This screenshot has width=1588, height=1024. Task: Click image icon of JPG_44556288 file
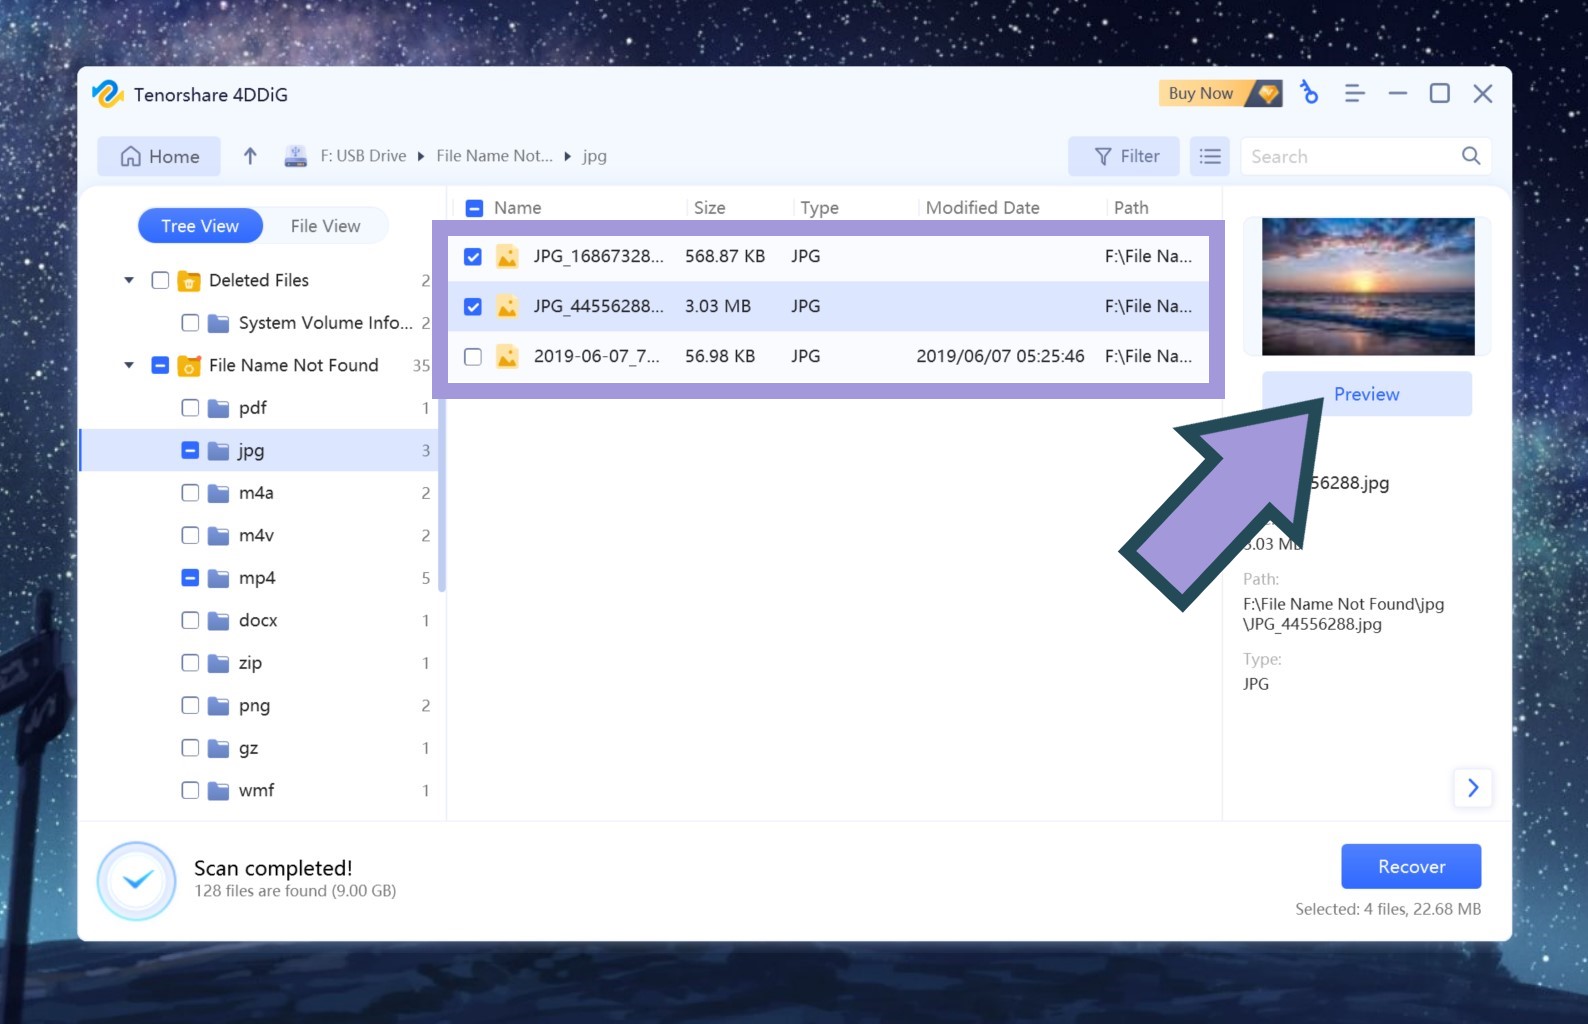(x=507, y=307)
